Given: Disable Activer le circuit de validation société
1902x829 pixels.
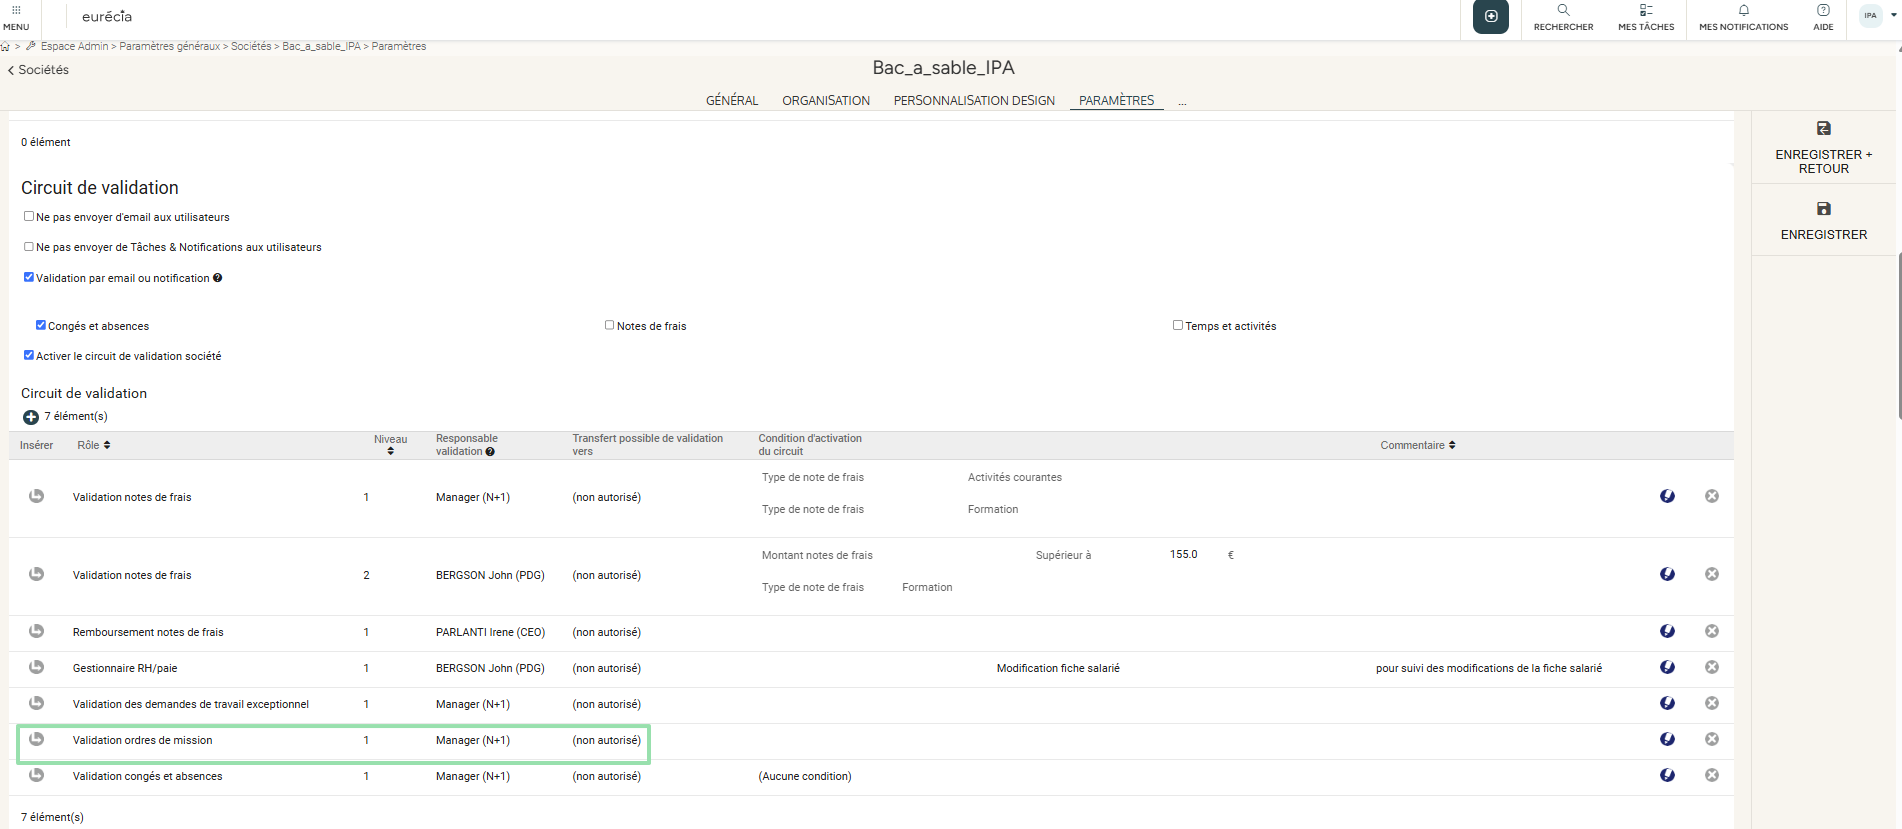Looking at the screenshot, I should click(x=29, y=355).
